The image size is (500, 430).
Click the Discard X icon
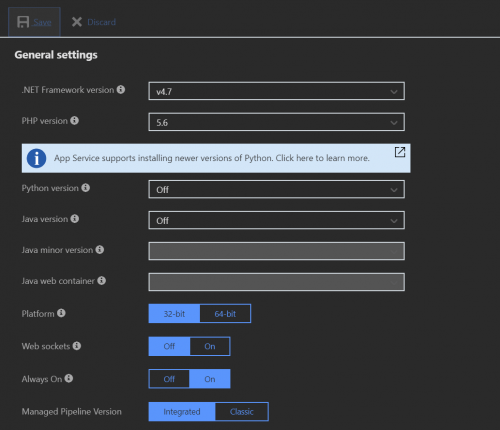point(77,22)
